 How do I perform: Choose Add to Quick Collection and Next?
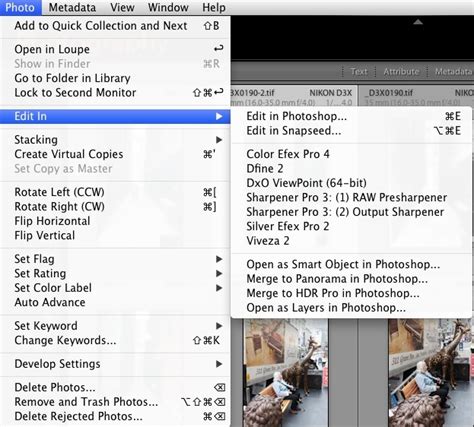point(115,26)
